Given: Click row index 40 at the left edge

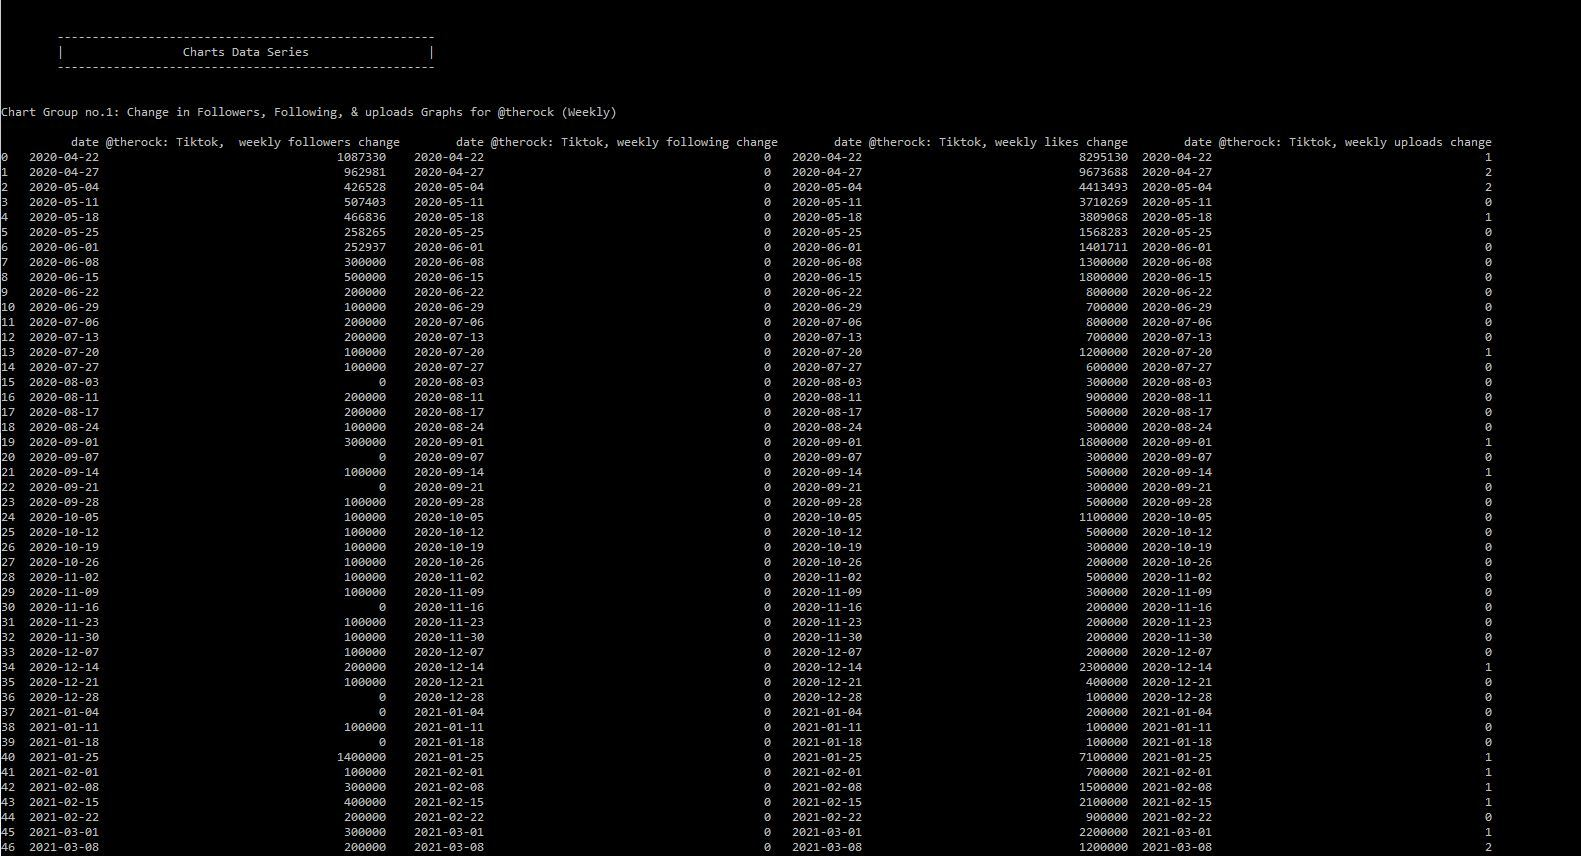Looking at the screenshot, I should pos(8,757).
